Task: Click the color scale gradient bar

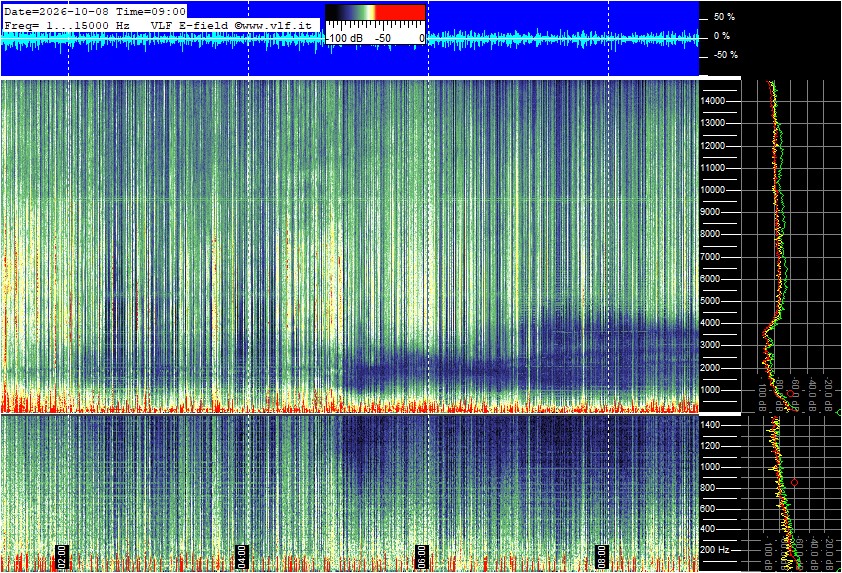Action: tap(375, 12)
